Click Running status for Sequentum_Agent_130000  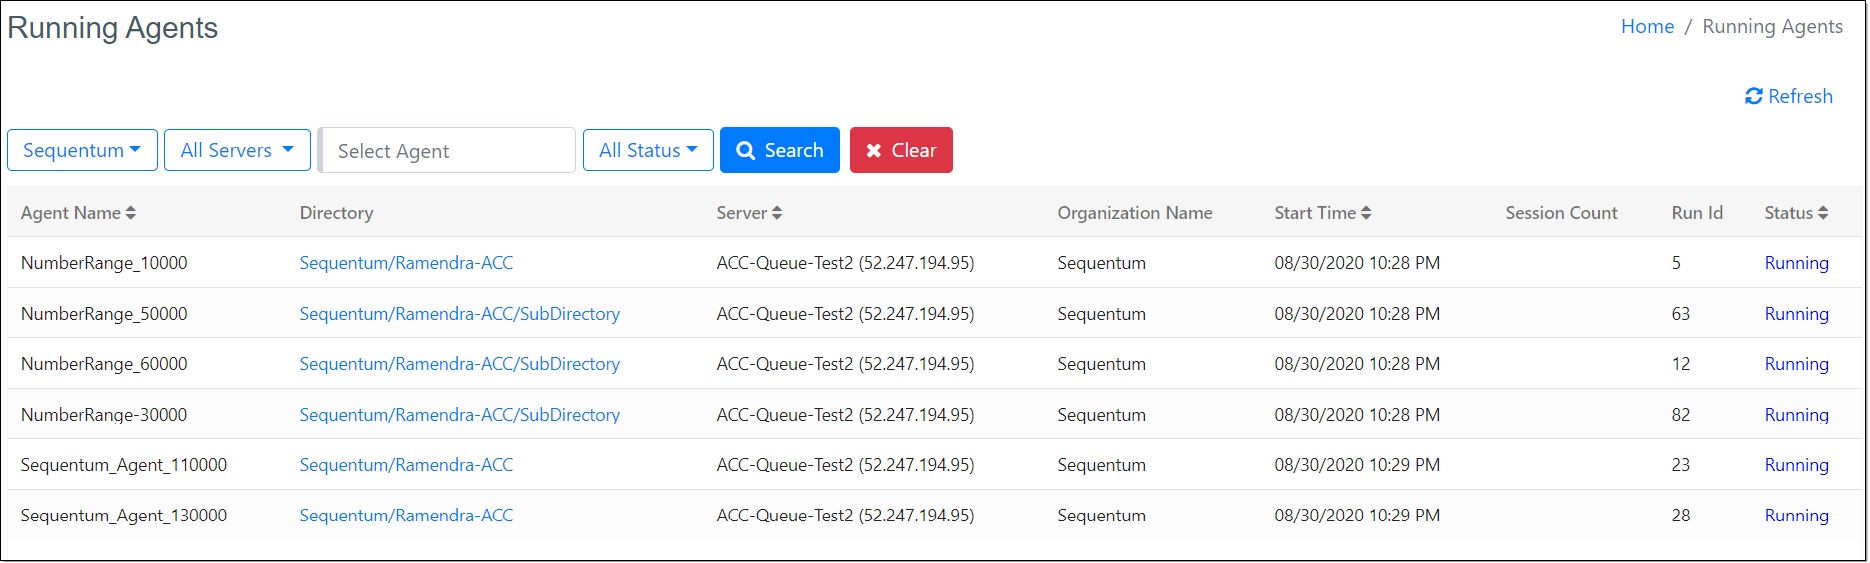[1796, 516]
